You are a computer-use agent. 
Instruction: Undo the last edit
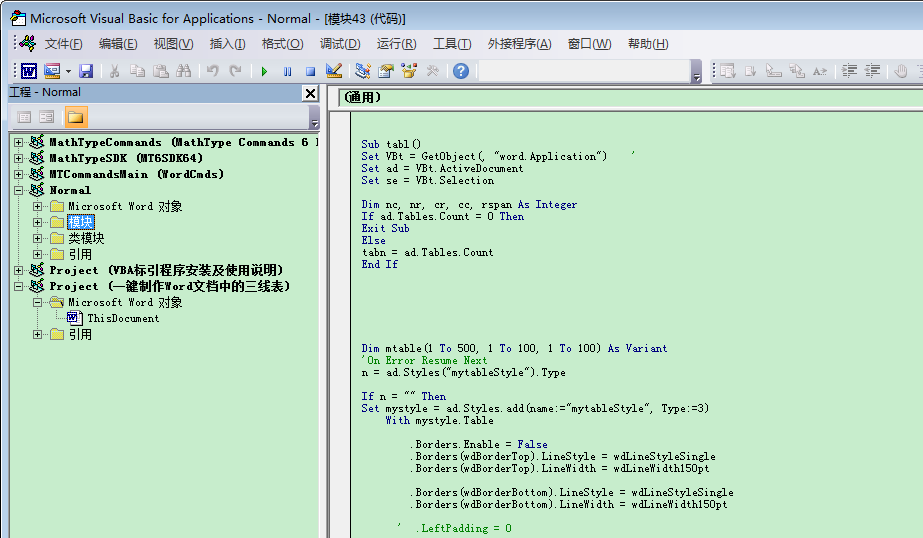pyautogui.click(x=213, y=71)
